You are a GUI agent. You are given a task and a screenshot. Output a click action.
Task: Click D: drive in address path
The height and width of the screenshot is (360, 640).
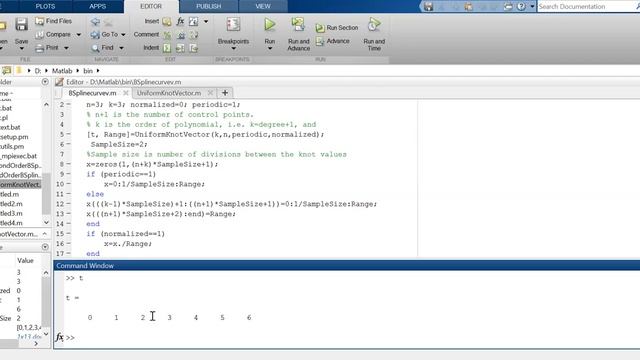38,71
